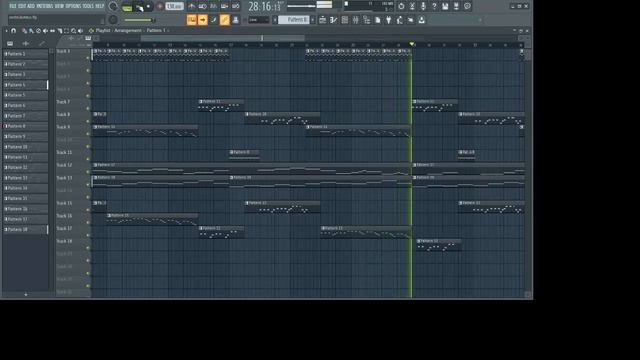The height and width of the screenshot is (360, 640).
Task: Toggle the playlist magnet snap icon
Action: click(x=13, y=31)
